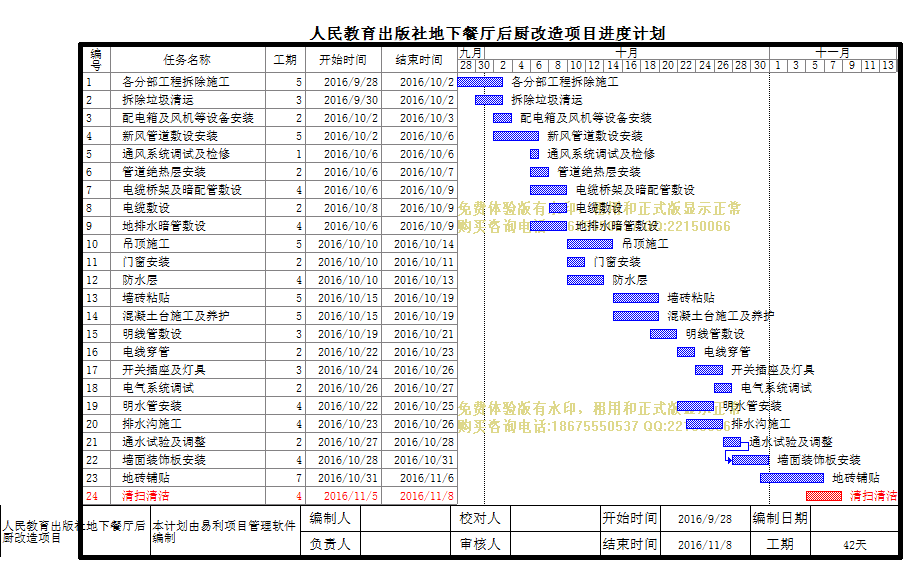The height and width of the screenshot is (581, 924).
Task: Click task name 排水沟施工 in table
Action: [x=152, y=424]
